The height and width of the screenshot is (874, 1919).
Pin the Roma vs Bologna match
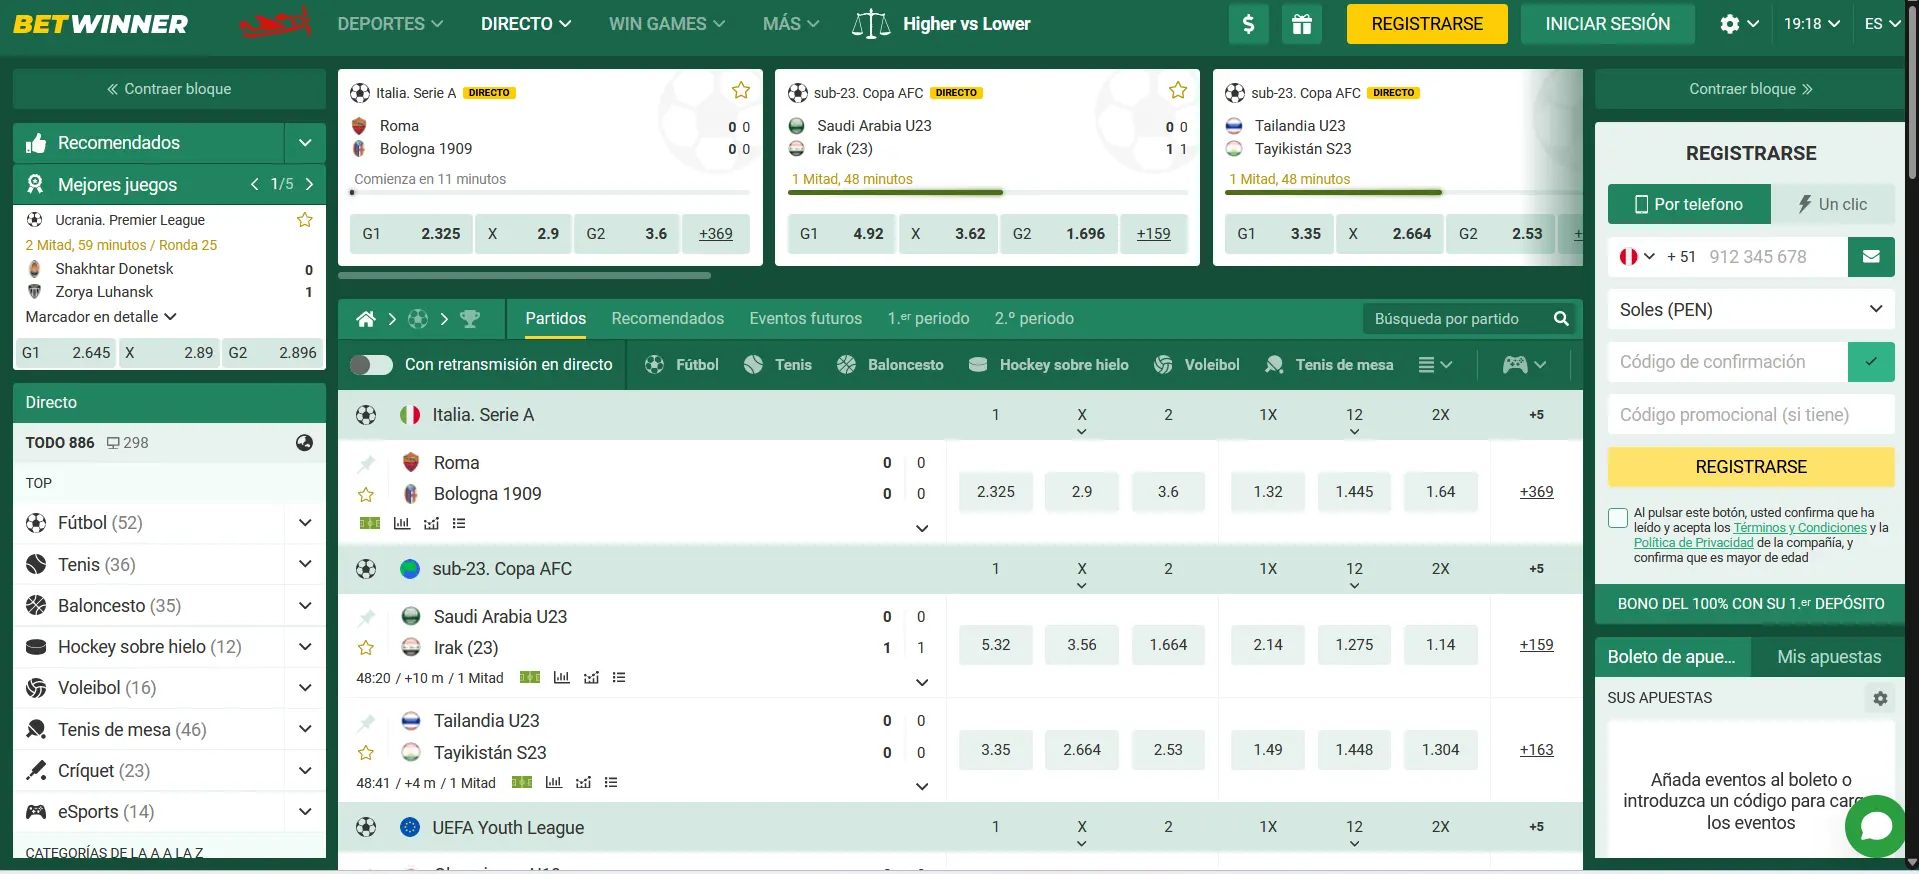366,463
